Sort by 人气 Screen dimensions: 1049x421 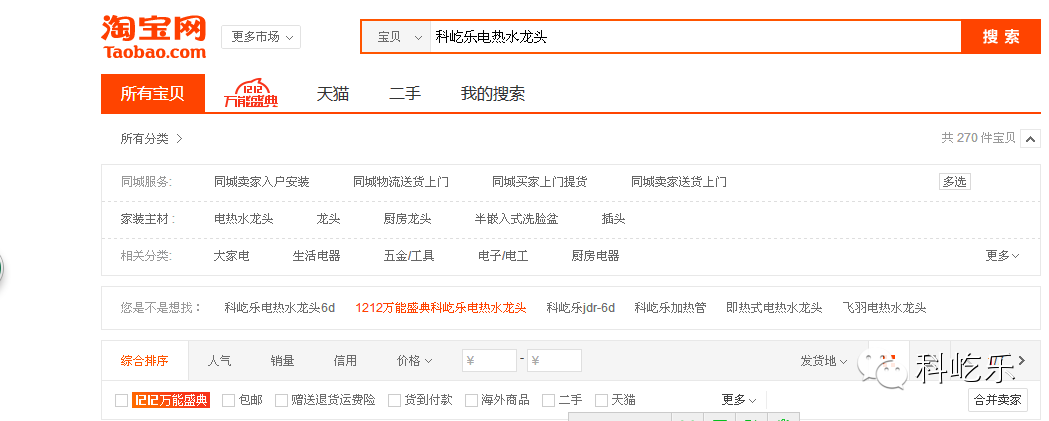(x=219, y=361)
